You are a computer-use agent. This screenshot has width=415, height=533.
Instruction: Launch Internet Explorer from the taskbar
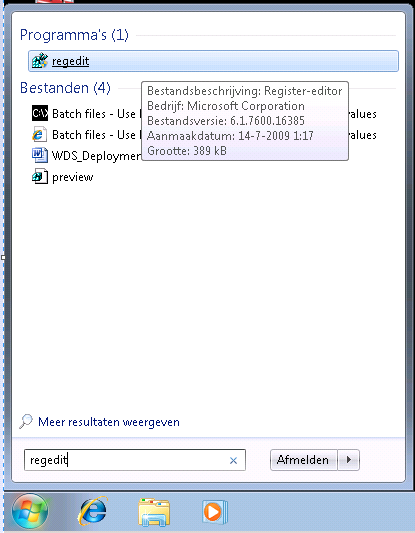[x=93, y=511]
